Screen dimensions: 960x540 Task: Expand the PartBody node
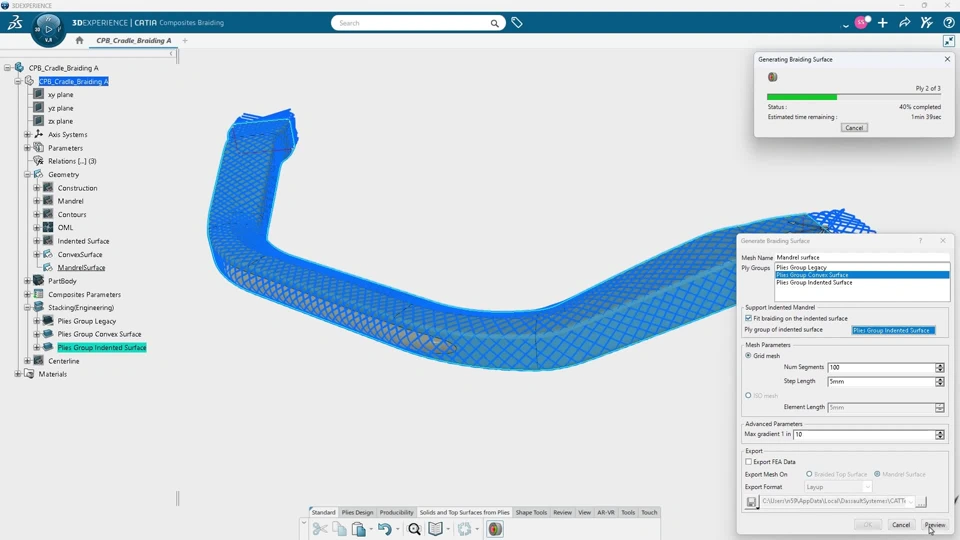(x=27, y=281)
